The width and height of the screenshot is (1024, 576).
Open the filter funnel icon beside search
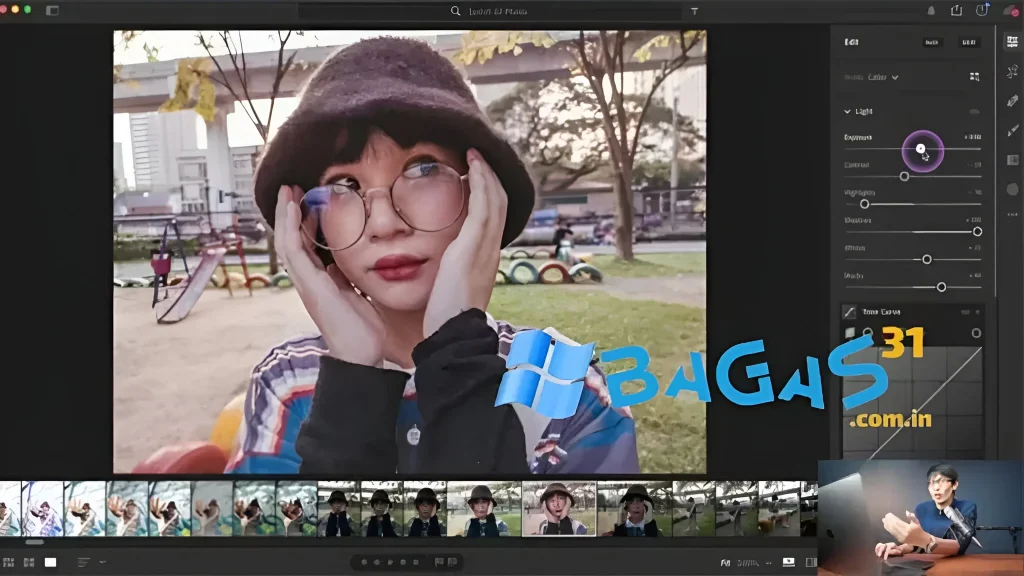pos(694,11)
